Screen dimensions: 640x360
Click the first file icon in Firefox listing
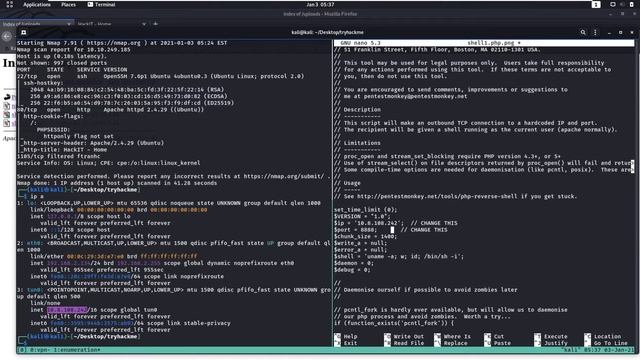[x=7, y=106]
